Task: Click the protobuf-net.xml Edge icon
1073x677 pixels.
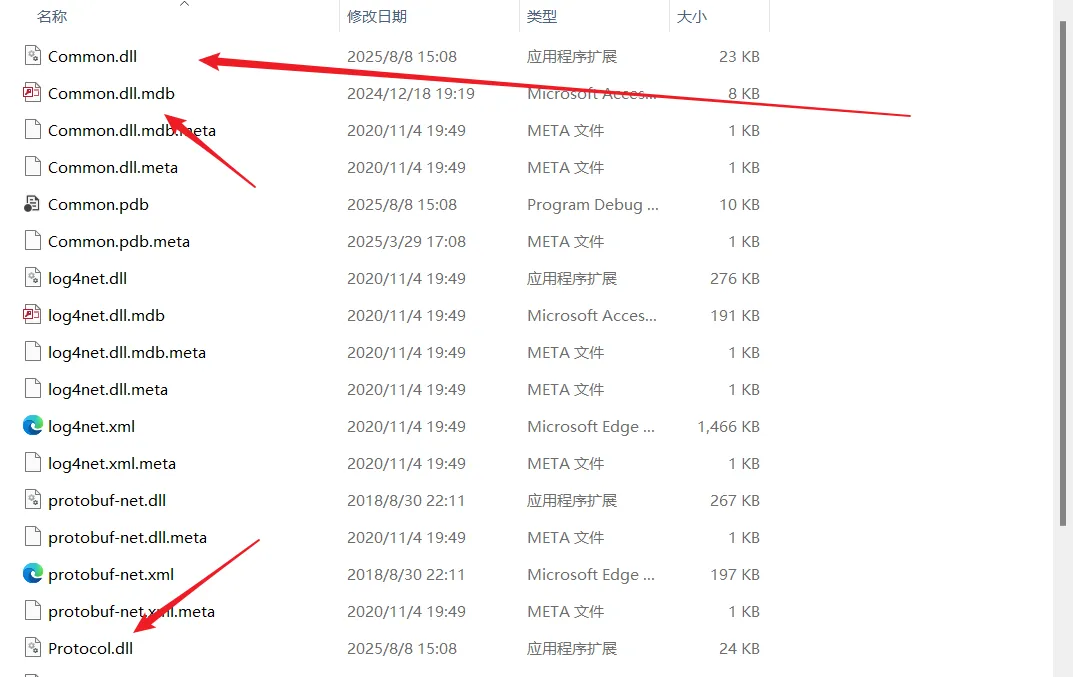Action: pos(33,574)
